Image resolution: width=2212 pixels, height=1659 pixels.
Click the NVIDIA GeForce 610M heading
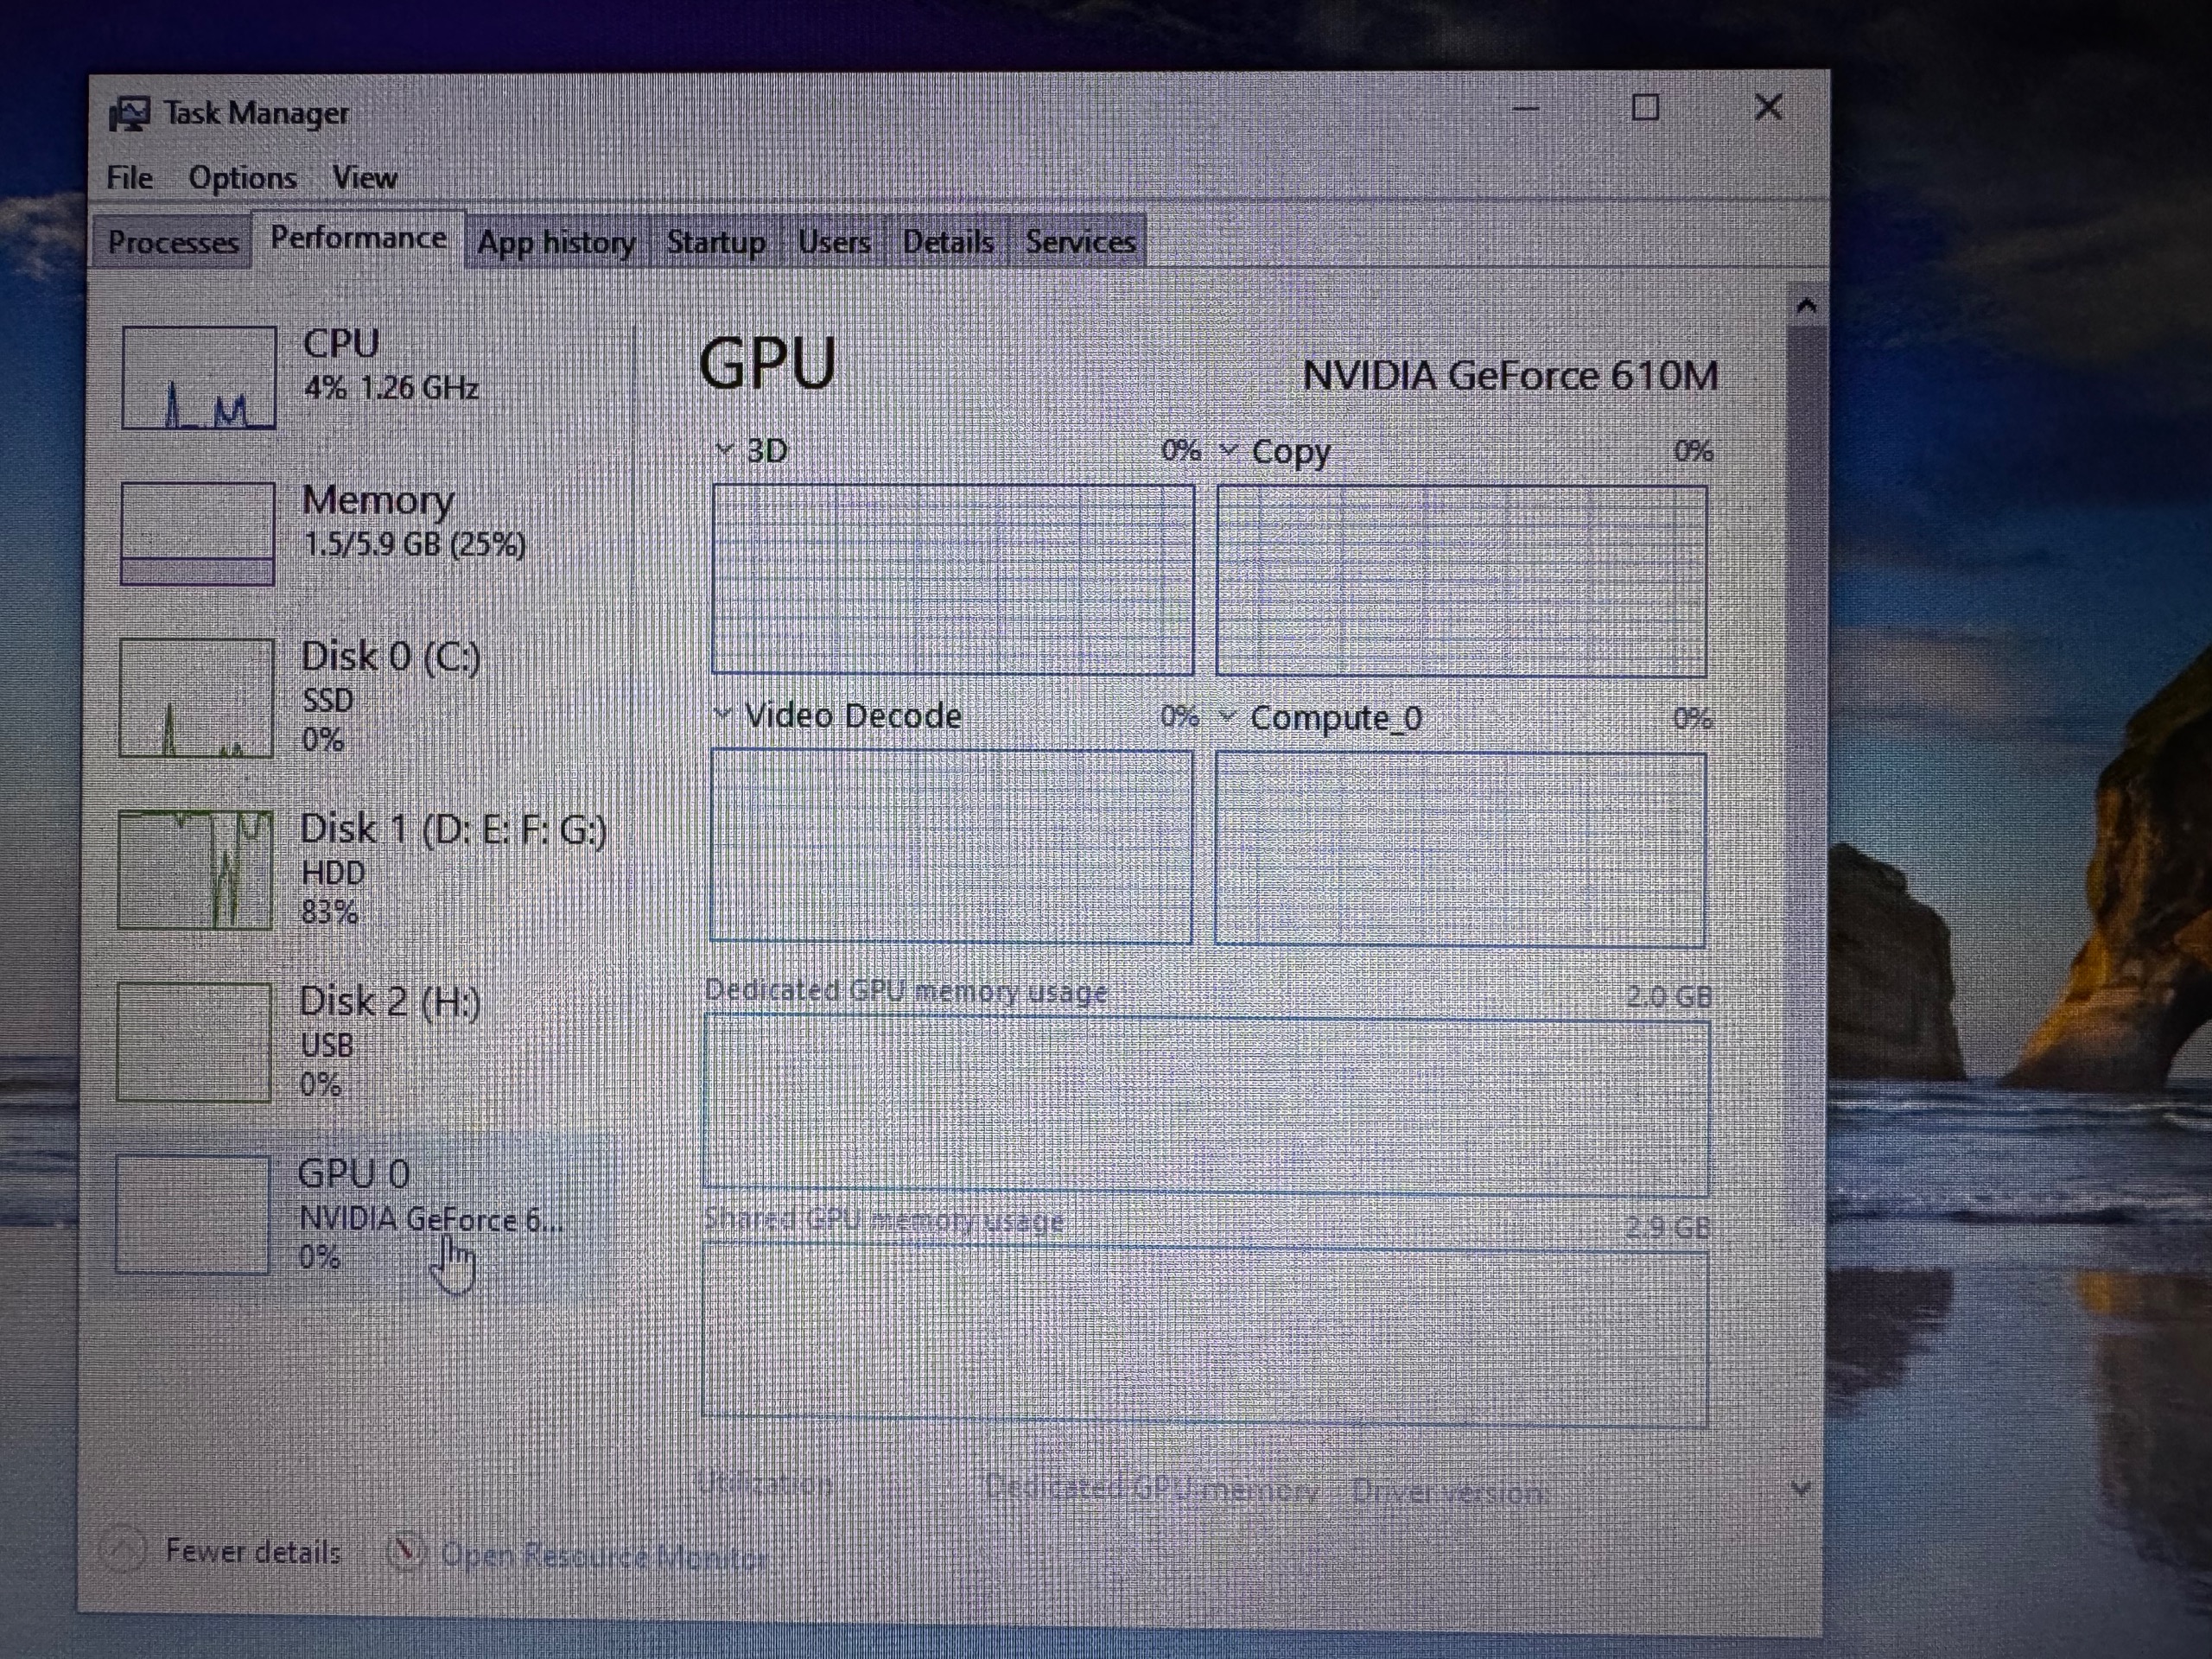coord(1510,376)
